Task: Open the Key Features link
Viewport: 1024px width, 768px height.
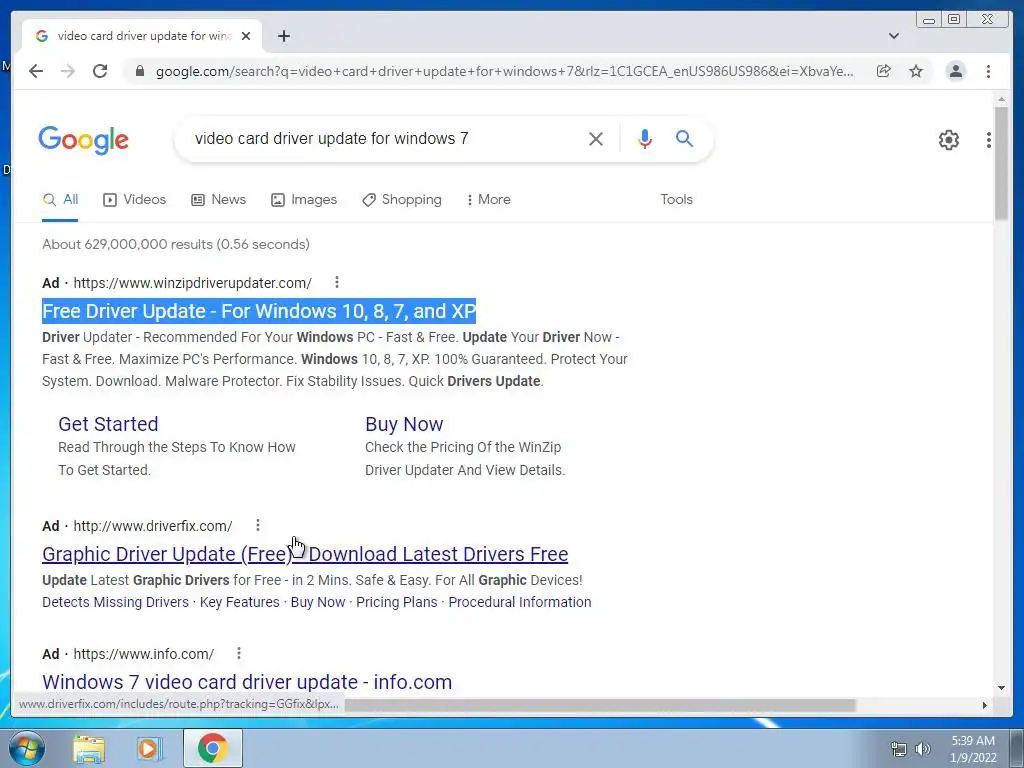Action: tap(240, 602)
